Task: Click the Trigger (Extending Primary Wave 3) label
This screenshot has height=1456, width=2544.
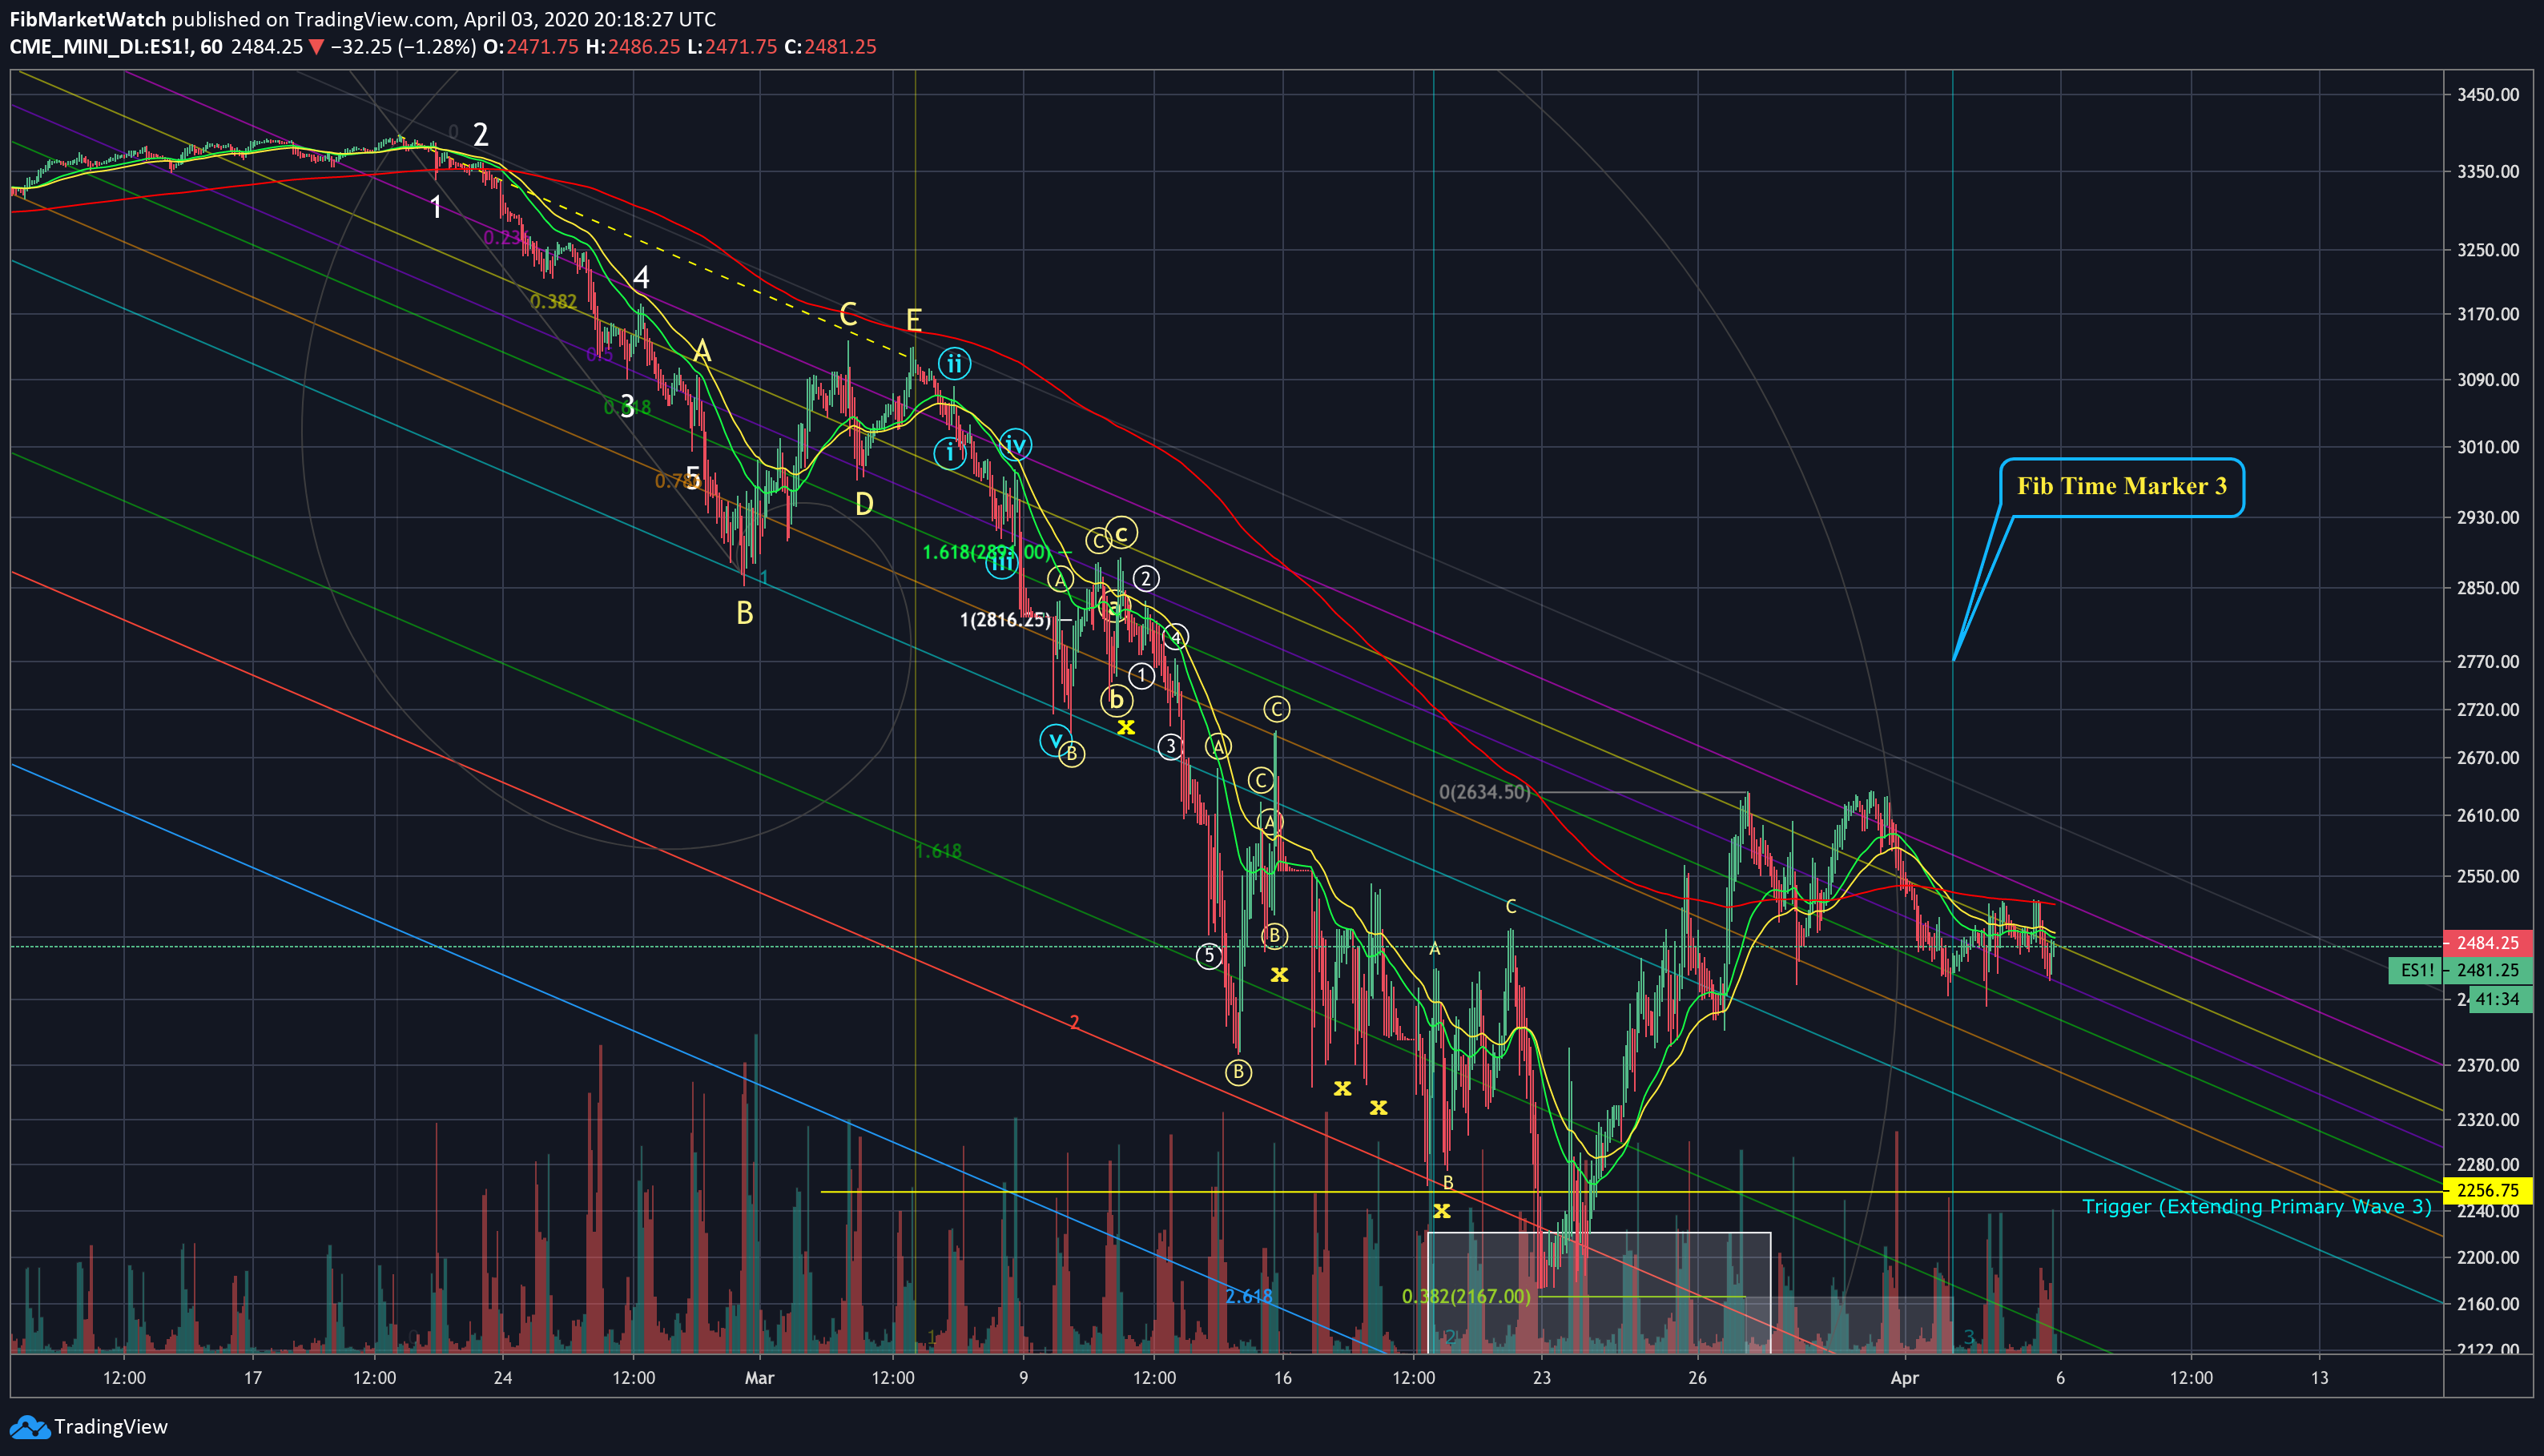Action: (2257, 1206)
